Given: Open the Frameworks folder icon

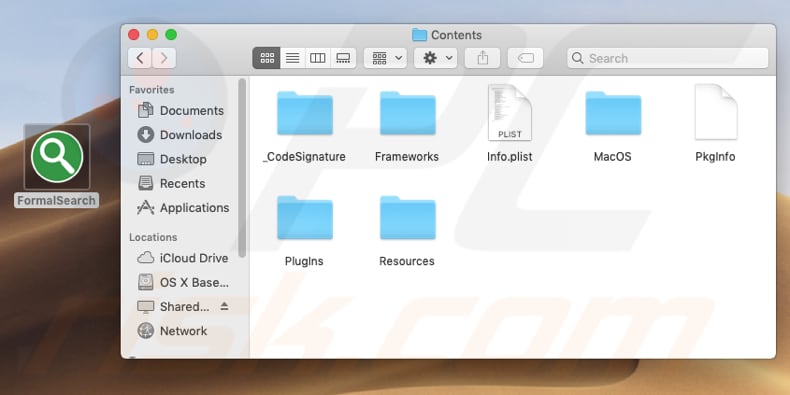Looking at the screenshot, I should click(408, 113).
